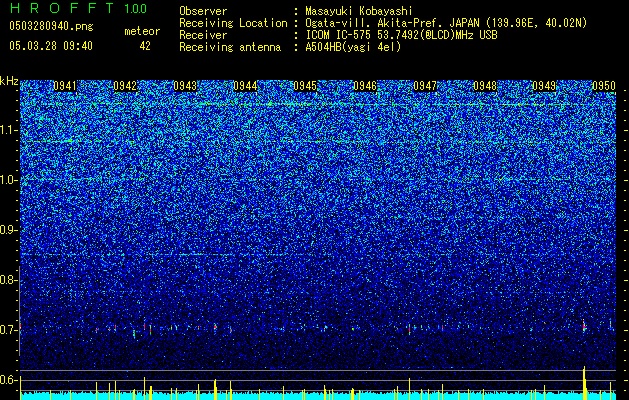This screenshot has width=629, height=400.
Task: Select the A504HB(yagi 4el) antenna text
Action: coord(353,47)
